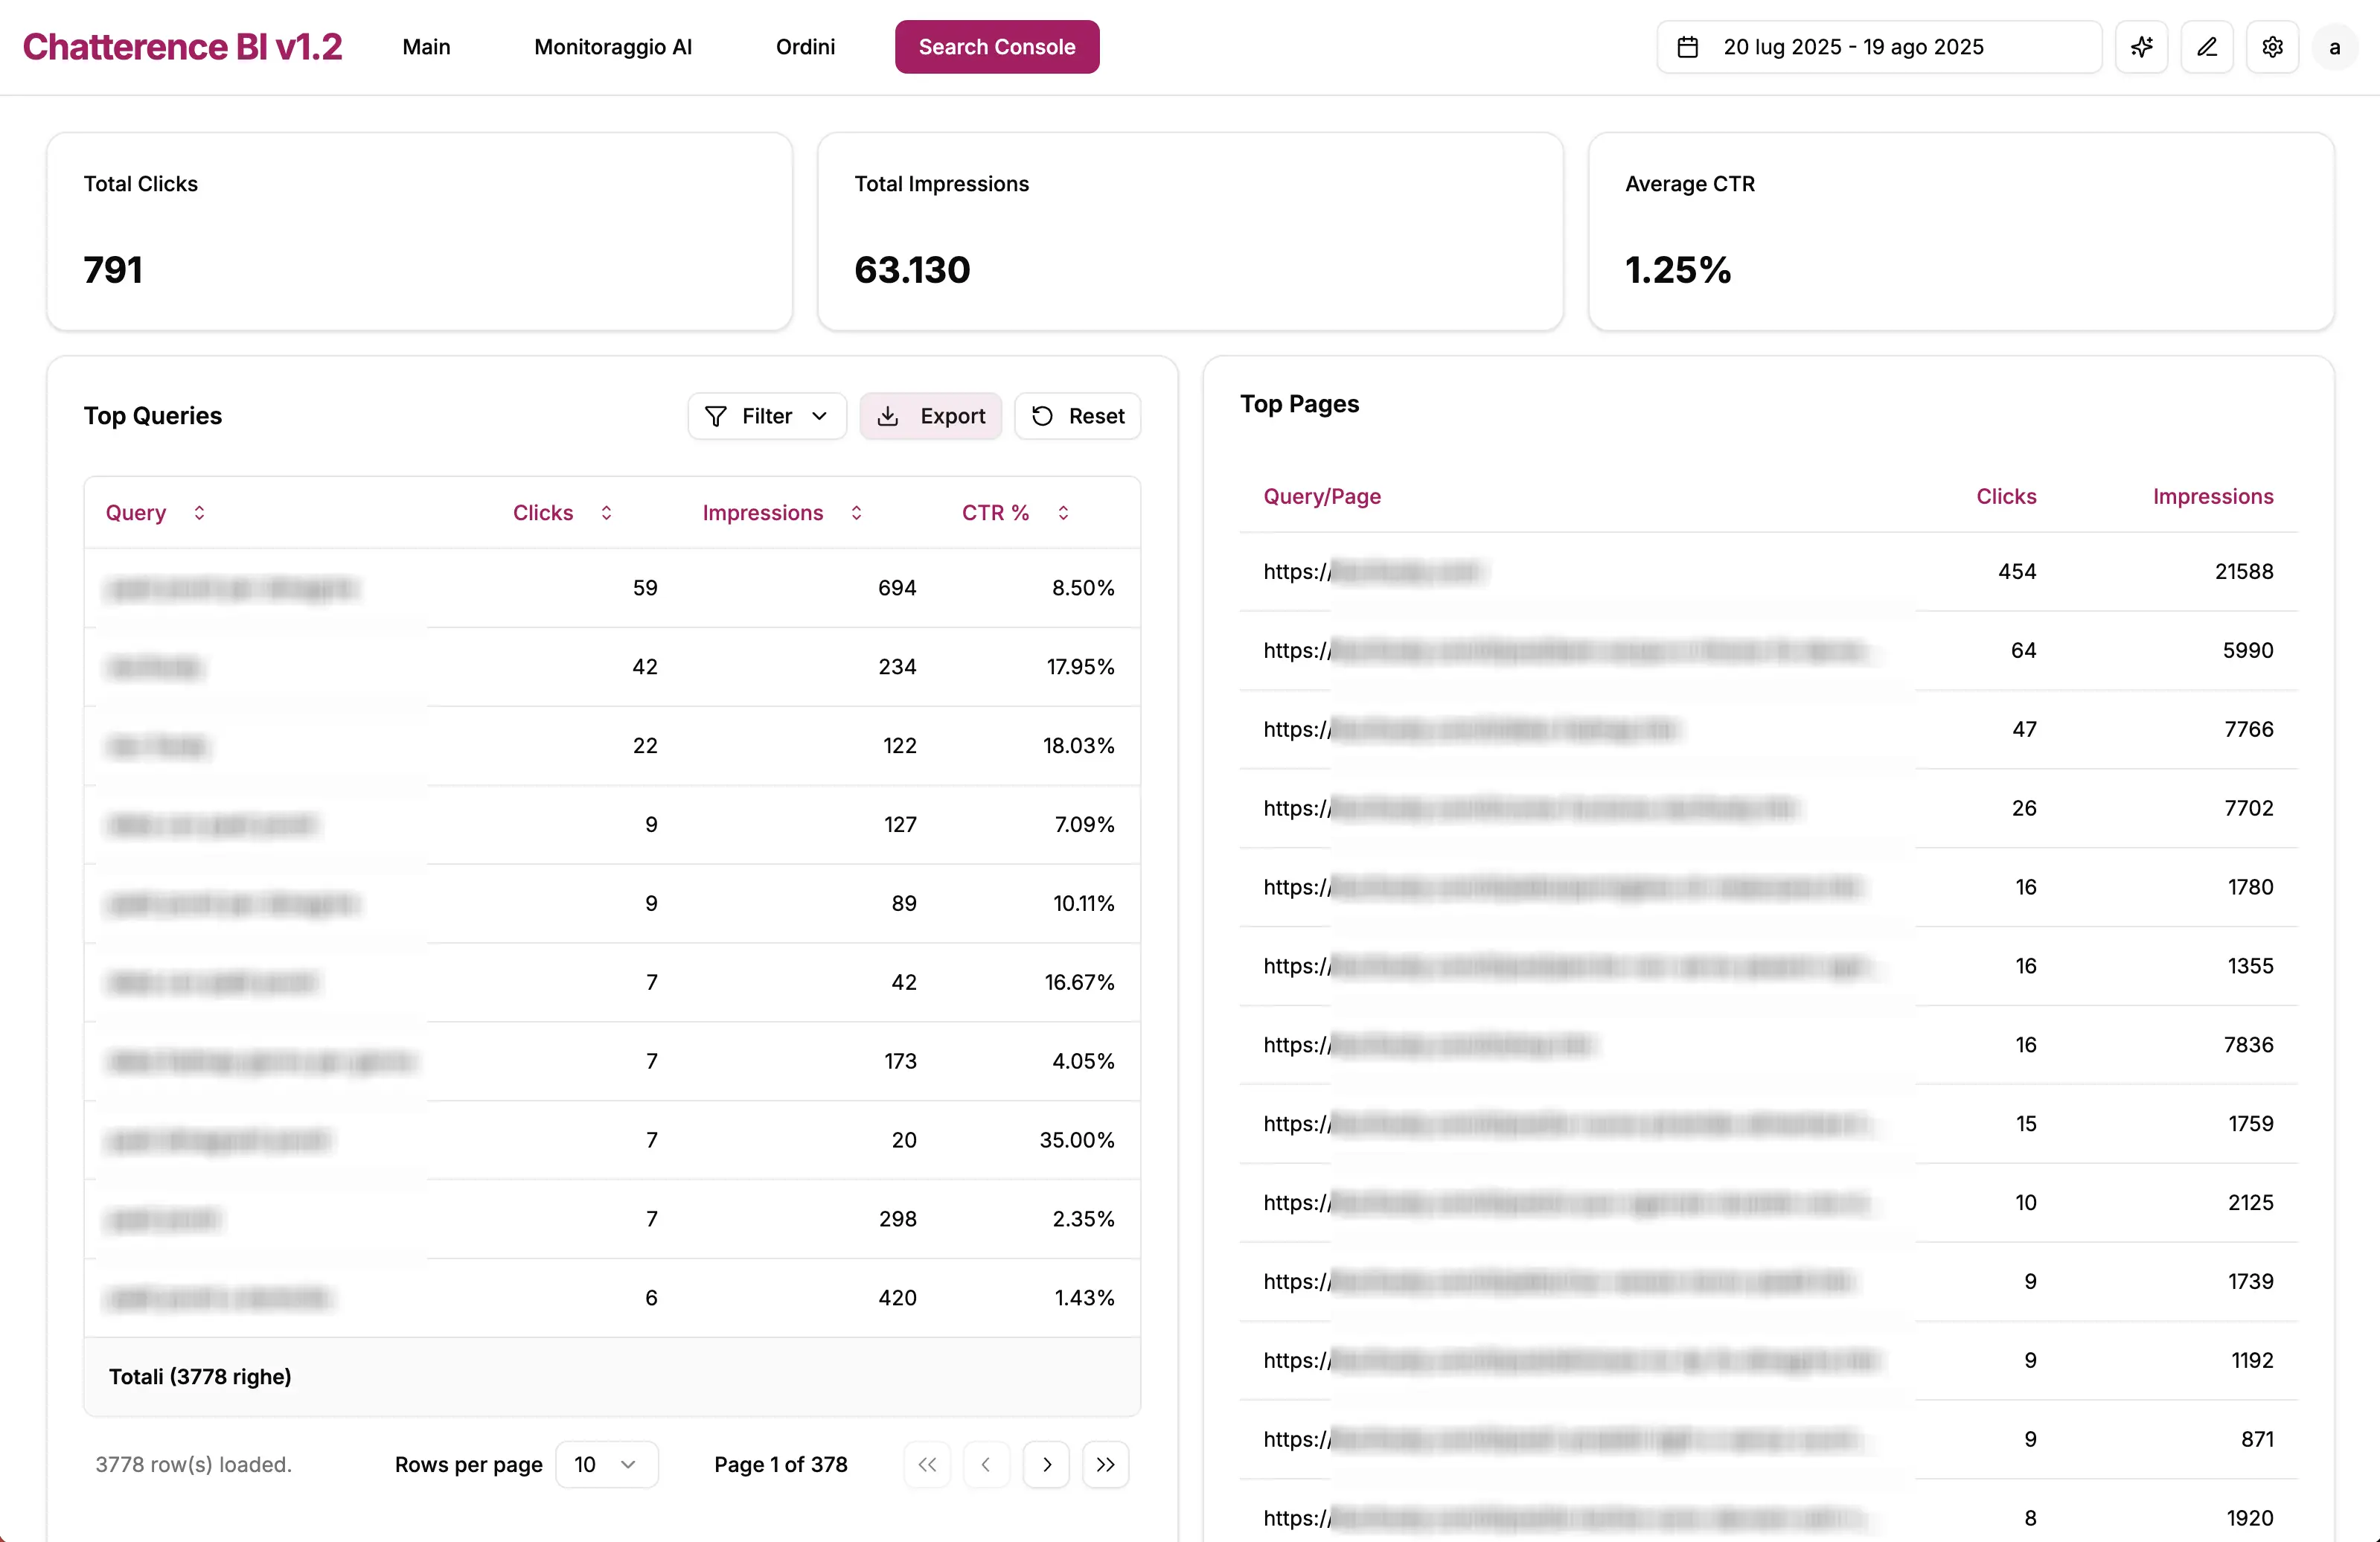2380x1542 pixels.
Task: Expand the Filter options chevron
Action: [820, 416]
